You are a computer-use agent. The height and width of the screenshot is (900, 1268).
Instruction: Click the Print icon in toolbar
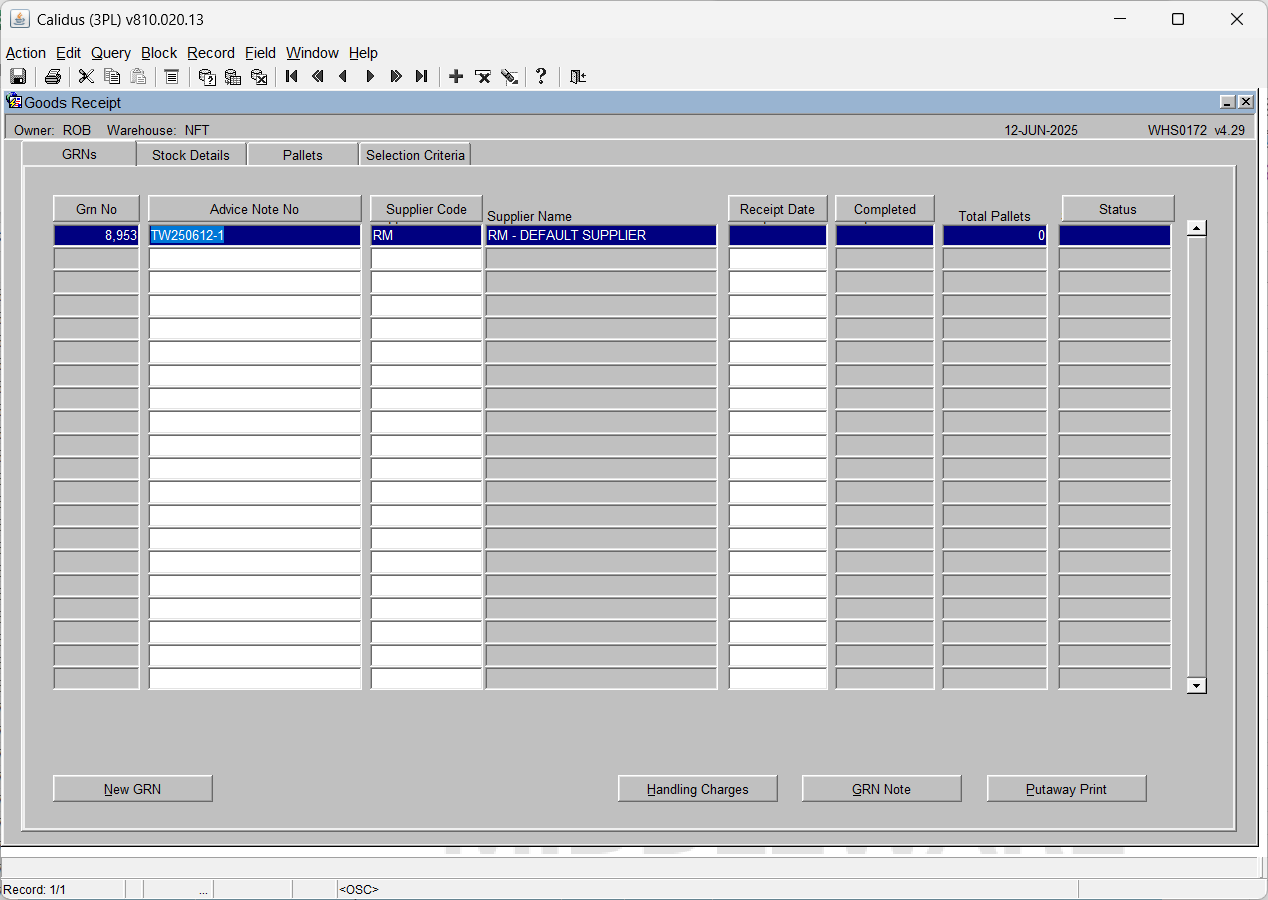(53, 77)
